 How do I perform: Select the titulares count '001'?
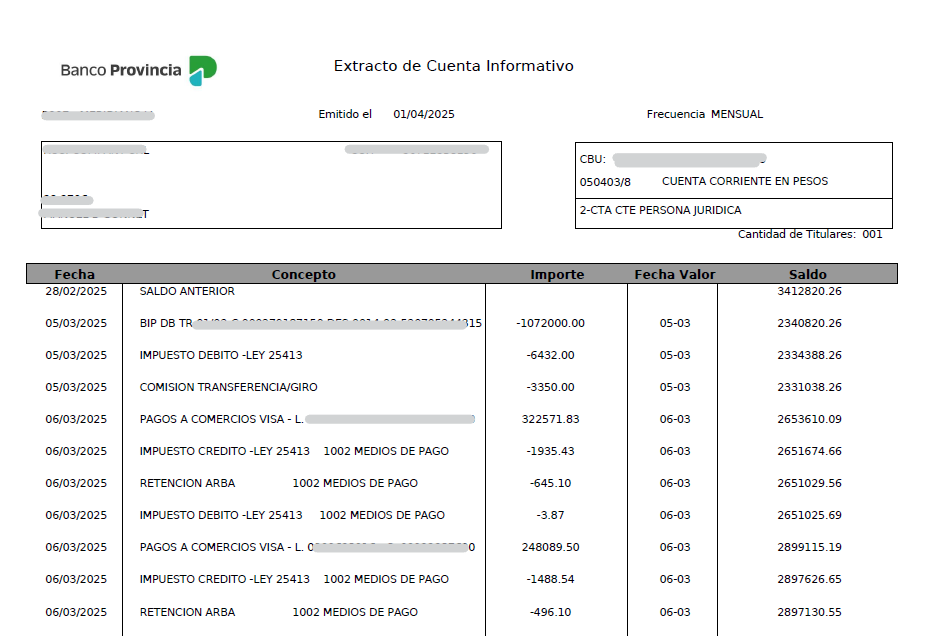tap(872, 234)
